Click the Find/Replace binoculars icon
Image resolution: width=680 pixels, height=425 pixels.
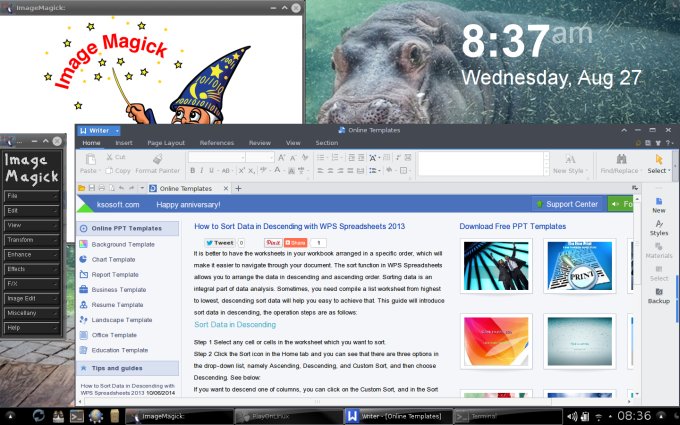pyautogui.click(x=621, y=159)
